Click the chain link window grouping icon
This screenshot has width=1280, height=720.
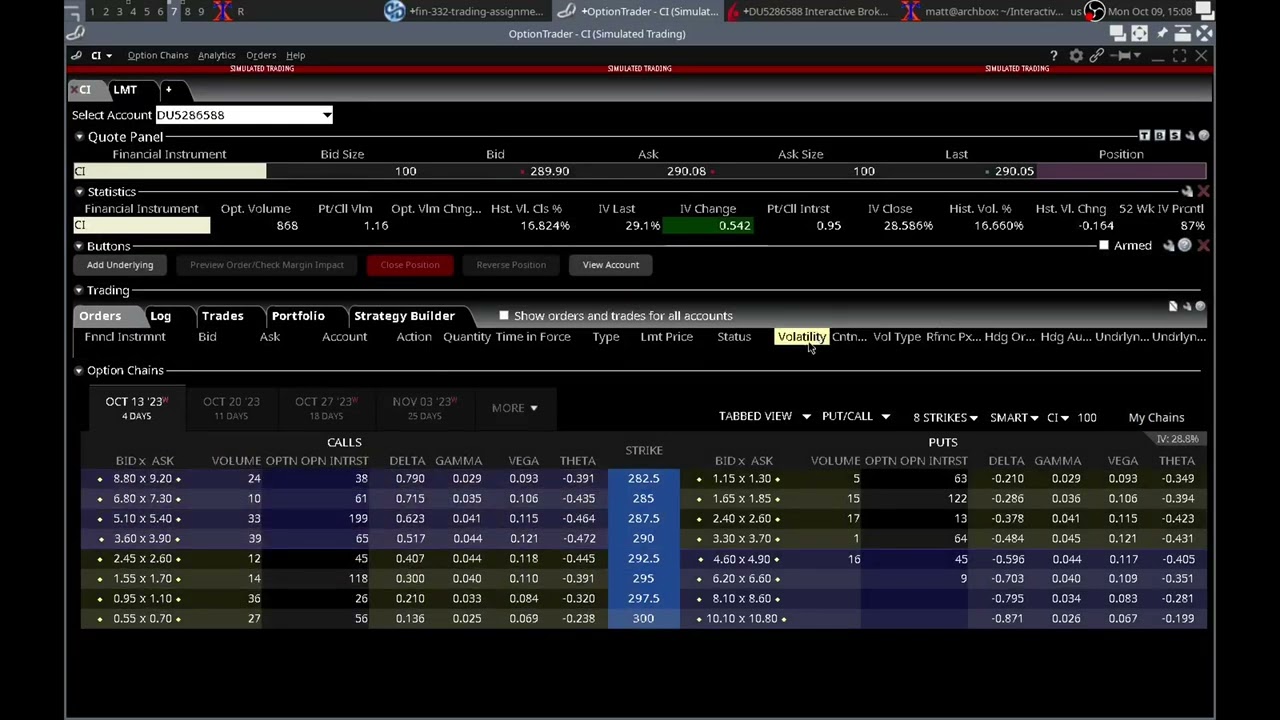point(1097,56)
